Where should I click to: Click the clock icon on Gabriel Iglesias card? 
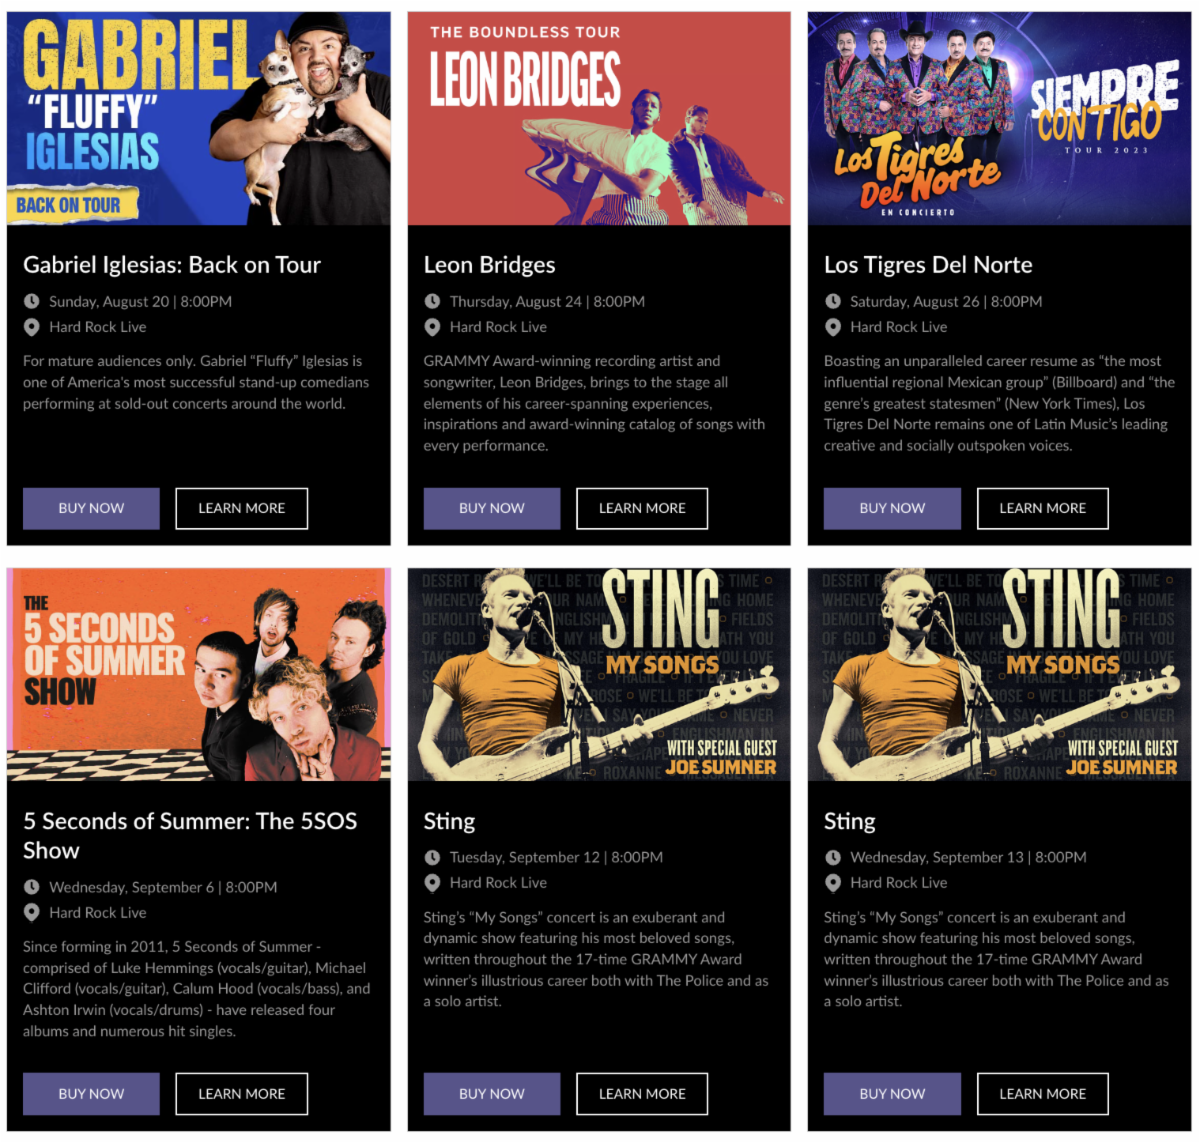(32, 301)
